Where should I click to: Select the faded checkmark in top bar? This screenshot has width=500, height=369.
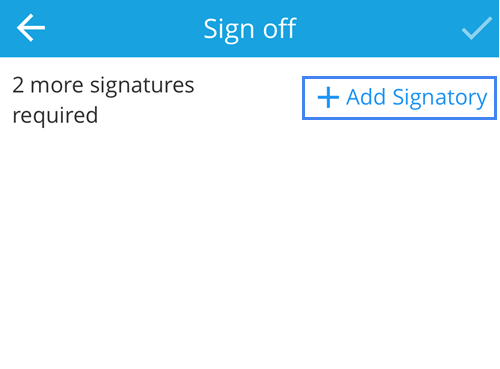[x=477, y=28]
